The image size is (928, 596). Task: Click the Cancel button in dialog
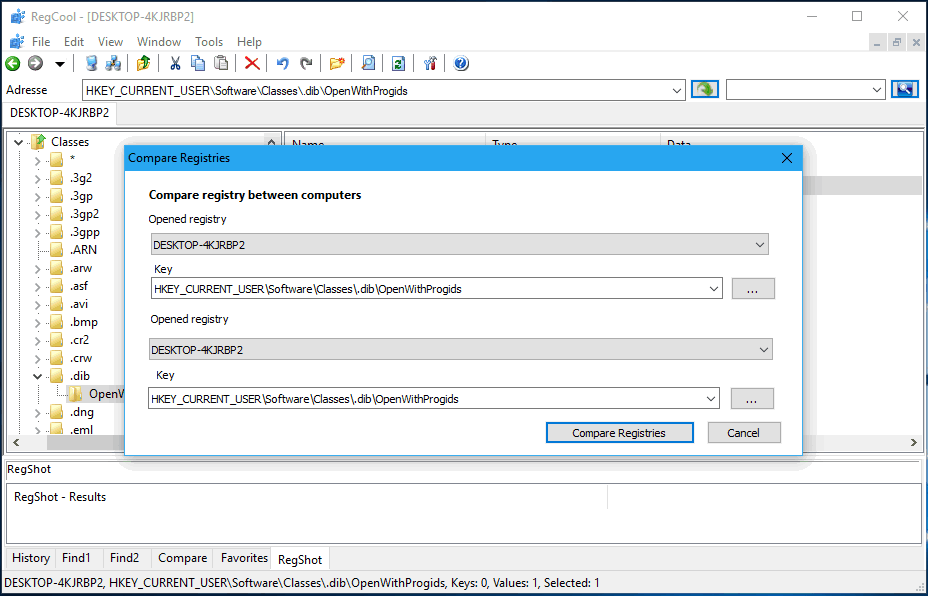tap(744, 433)
